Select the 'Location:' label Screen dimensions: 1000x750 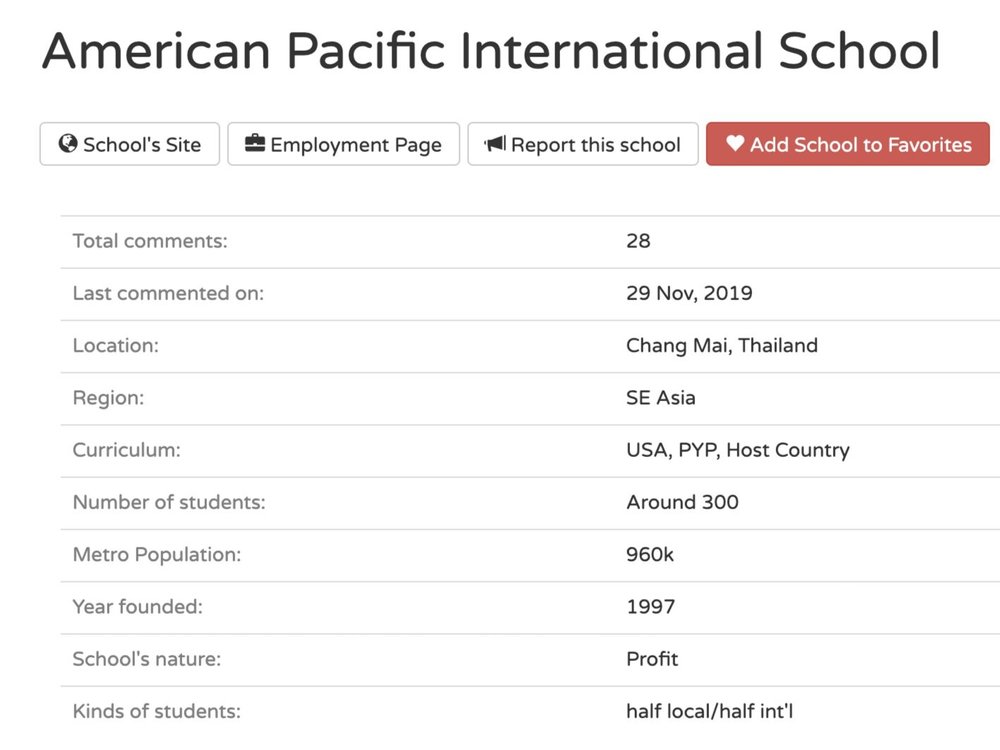115,346
